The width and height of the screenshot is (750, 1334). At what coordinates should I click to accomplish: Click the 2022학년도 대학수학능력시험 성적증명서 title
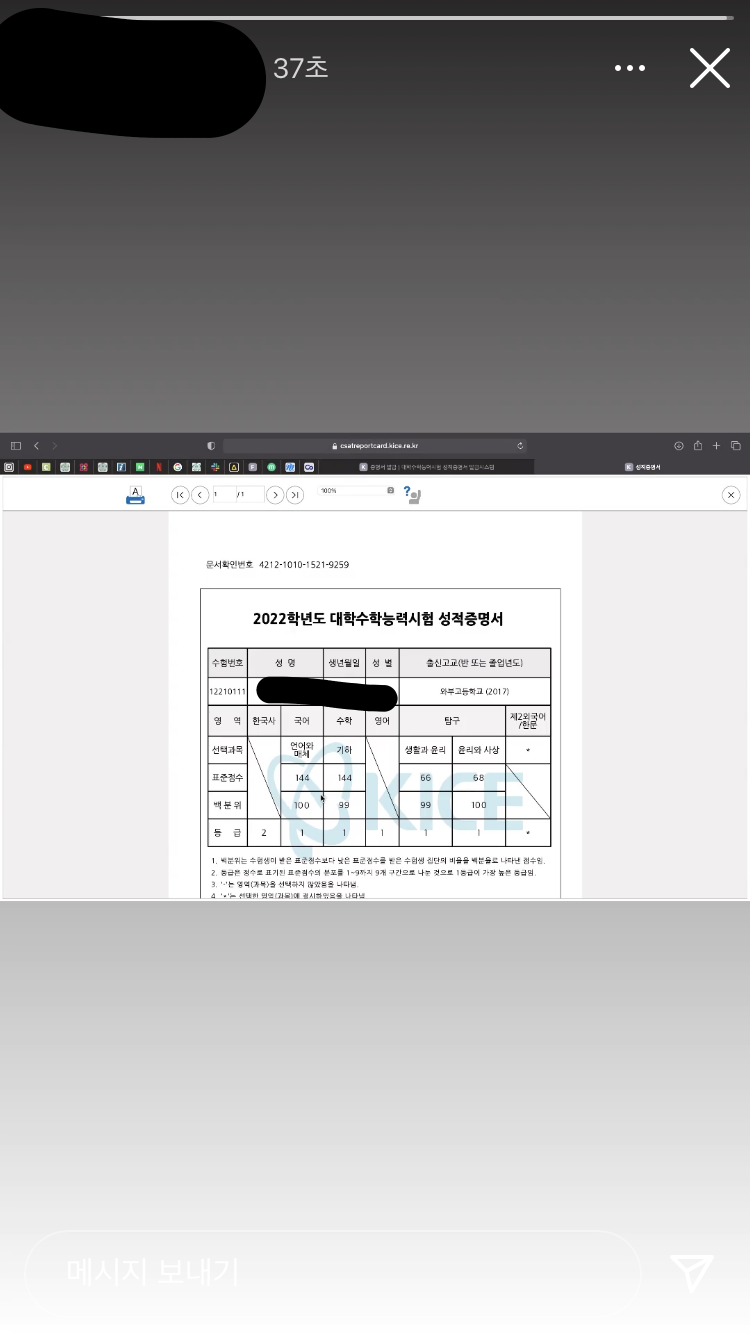tap(378, 619)
